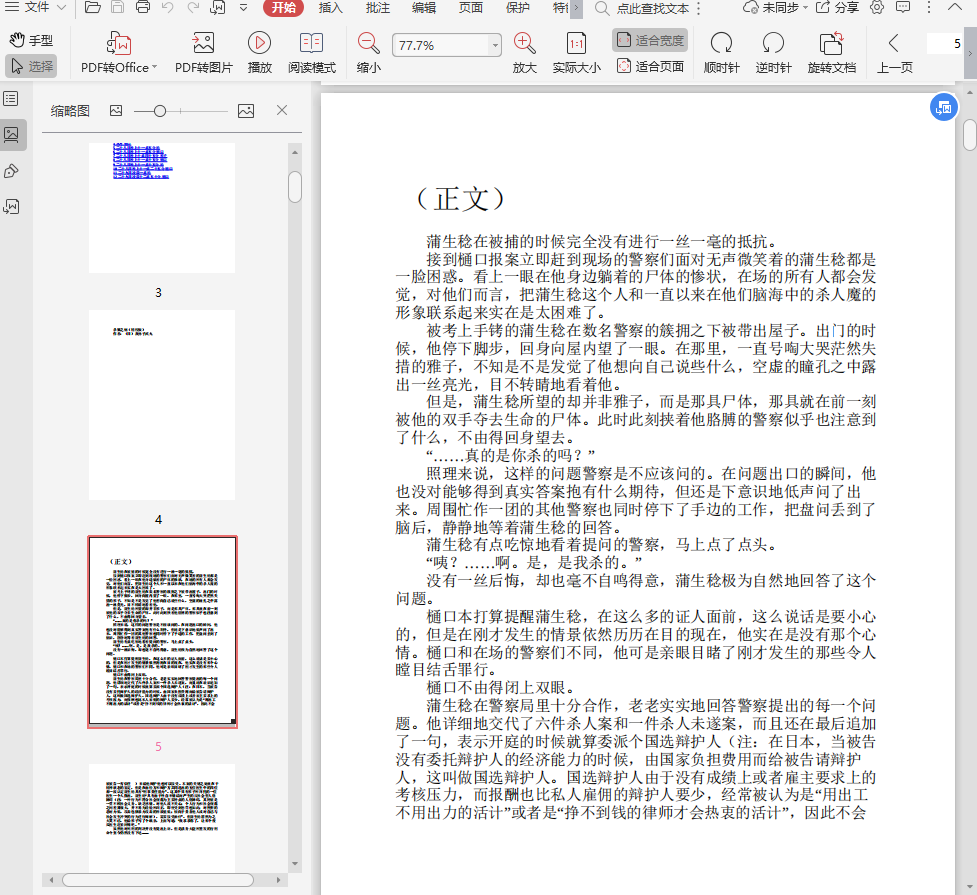Toggle 适合页面 fit page mode
This screenshot has width=977, height=895.
(x=650, y=66)
